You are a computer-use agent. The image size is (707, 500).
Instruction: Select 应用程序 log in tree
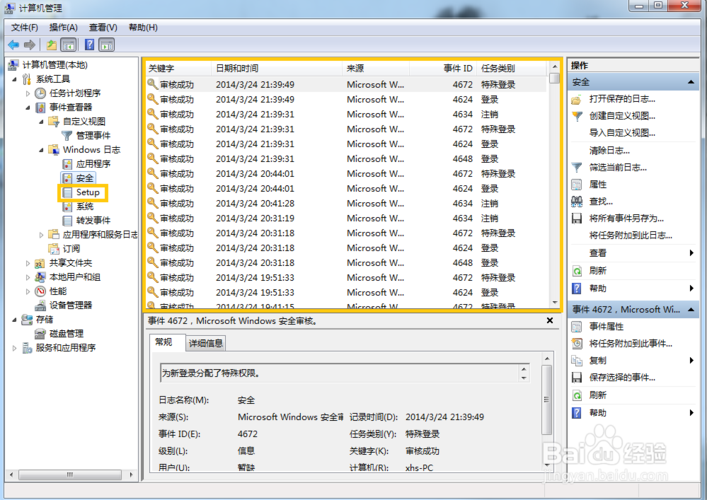click(x=93, y=164)
